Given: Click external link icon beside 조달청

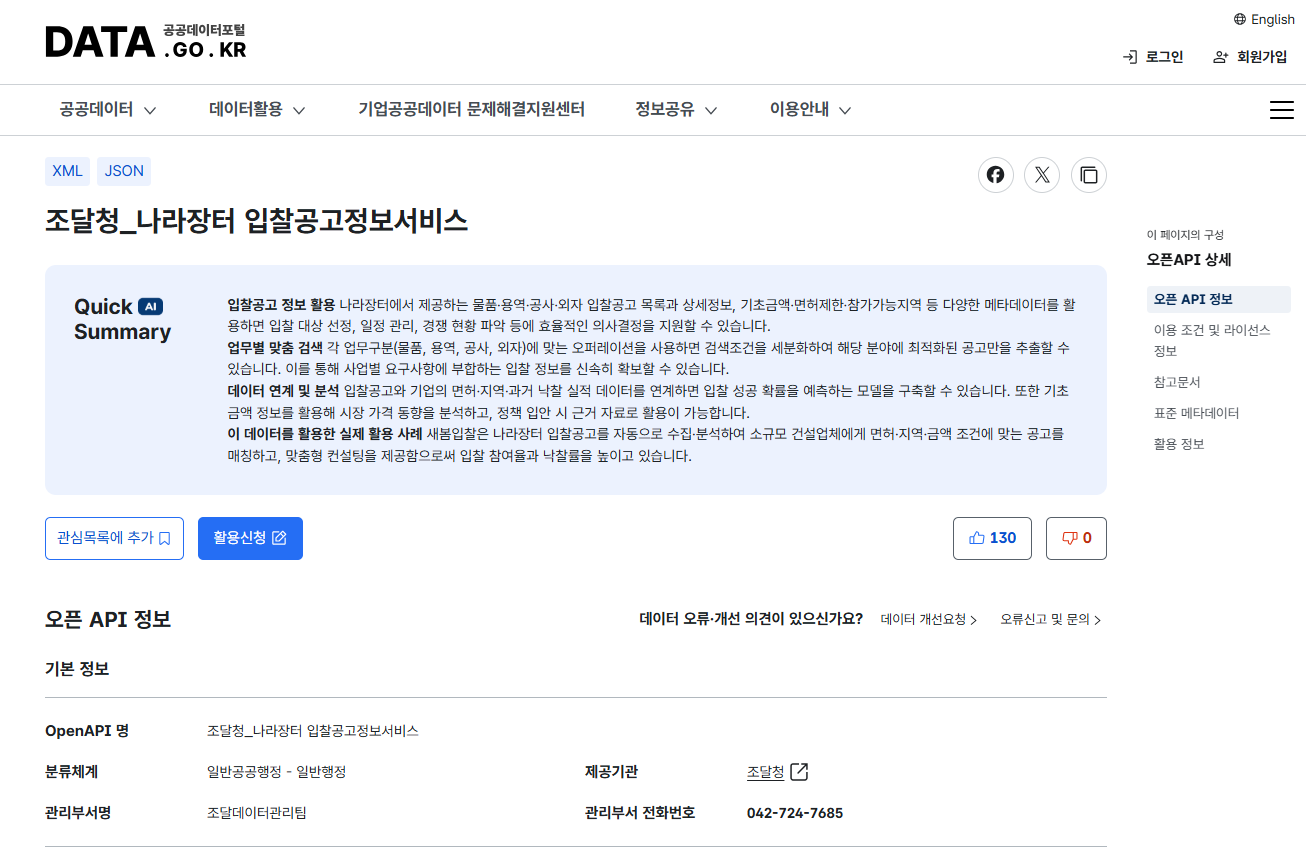Looking at the screenshot, I should 799,772.
